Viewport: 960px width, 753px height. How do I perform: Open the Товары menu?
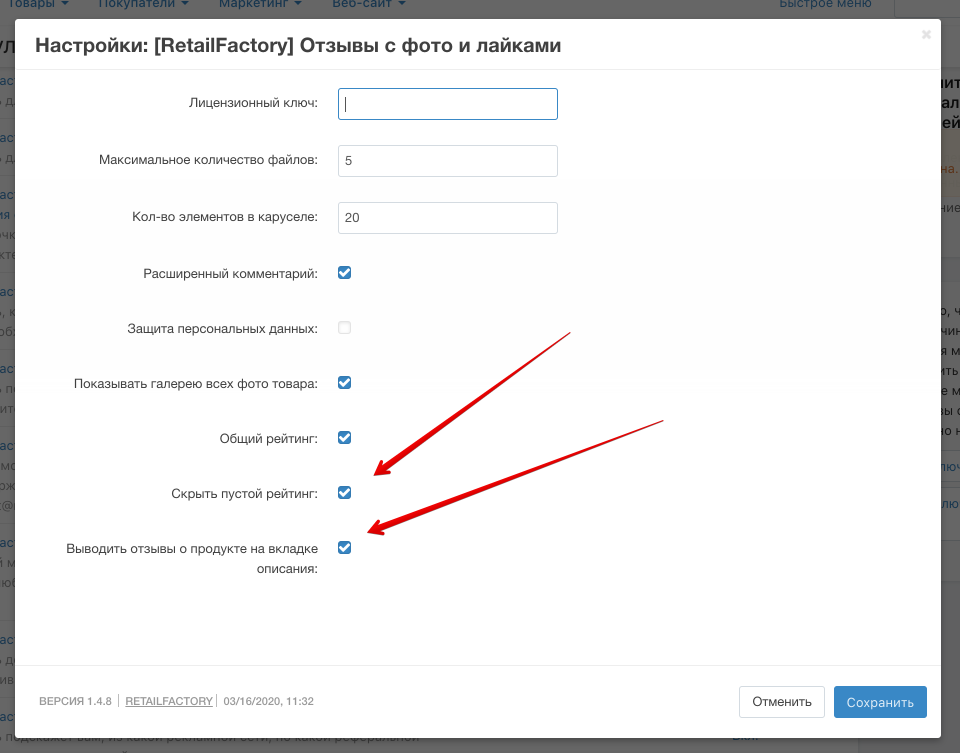click(40, 5)
